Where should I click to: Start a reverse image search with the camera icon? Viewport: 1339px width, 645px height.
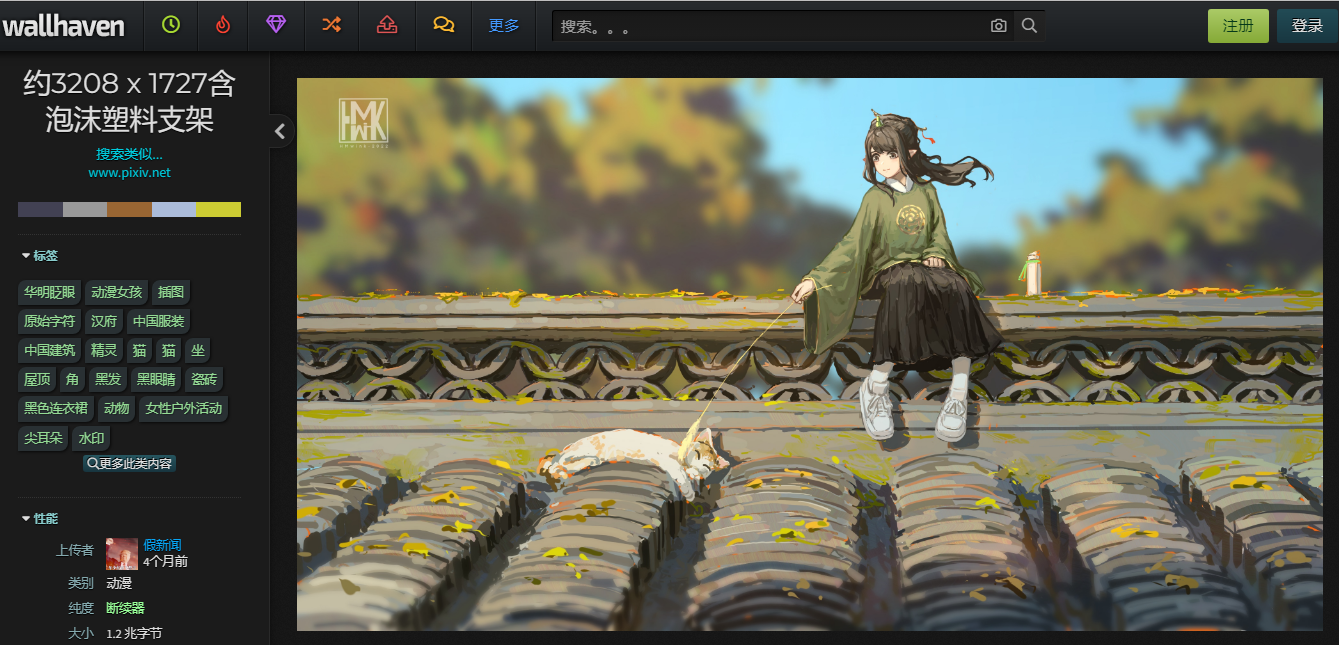998,25
